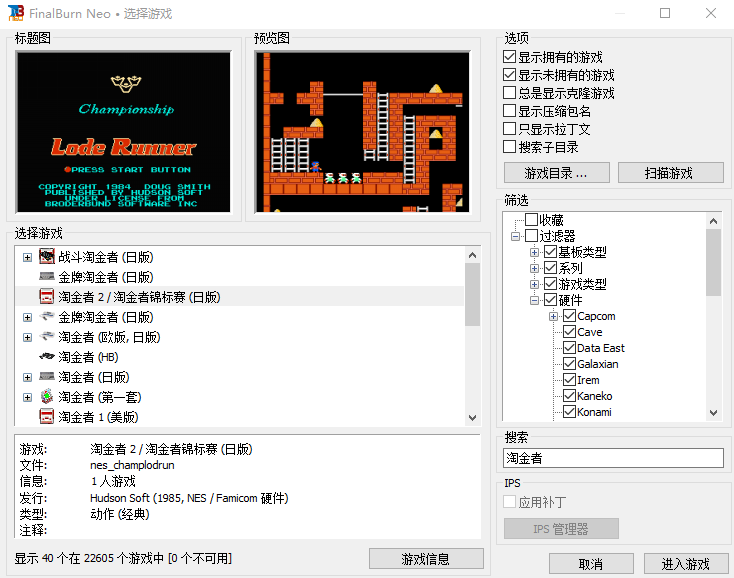
Task: Collapse the 过滤器 filter tree node
Action: [x=515, y=236]
